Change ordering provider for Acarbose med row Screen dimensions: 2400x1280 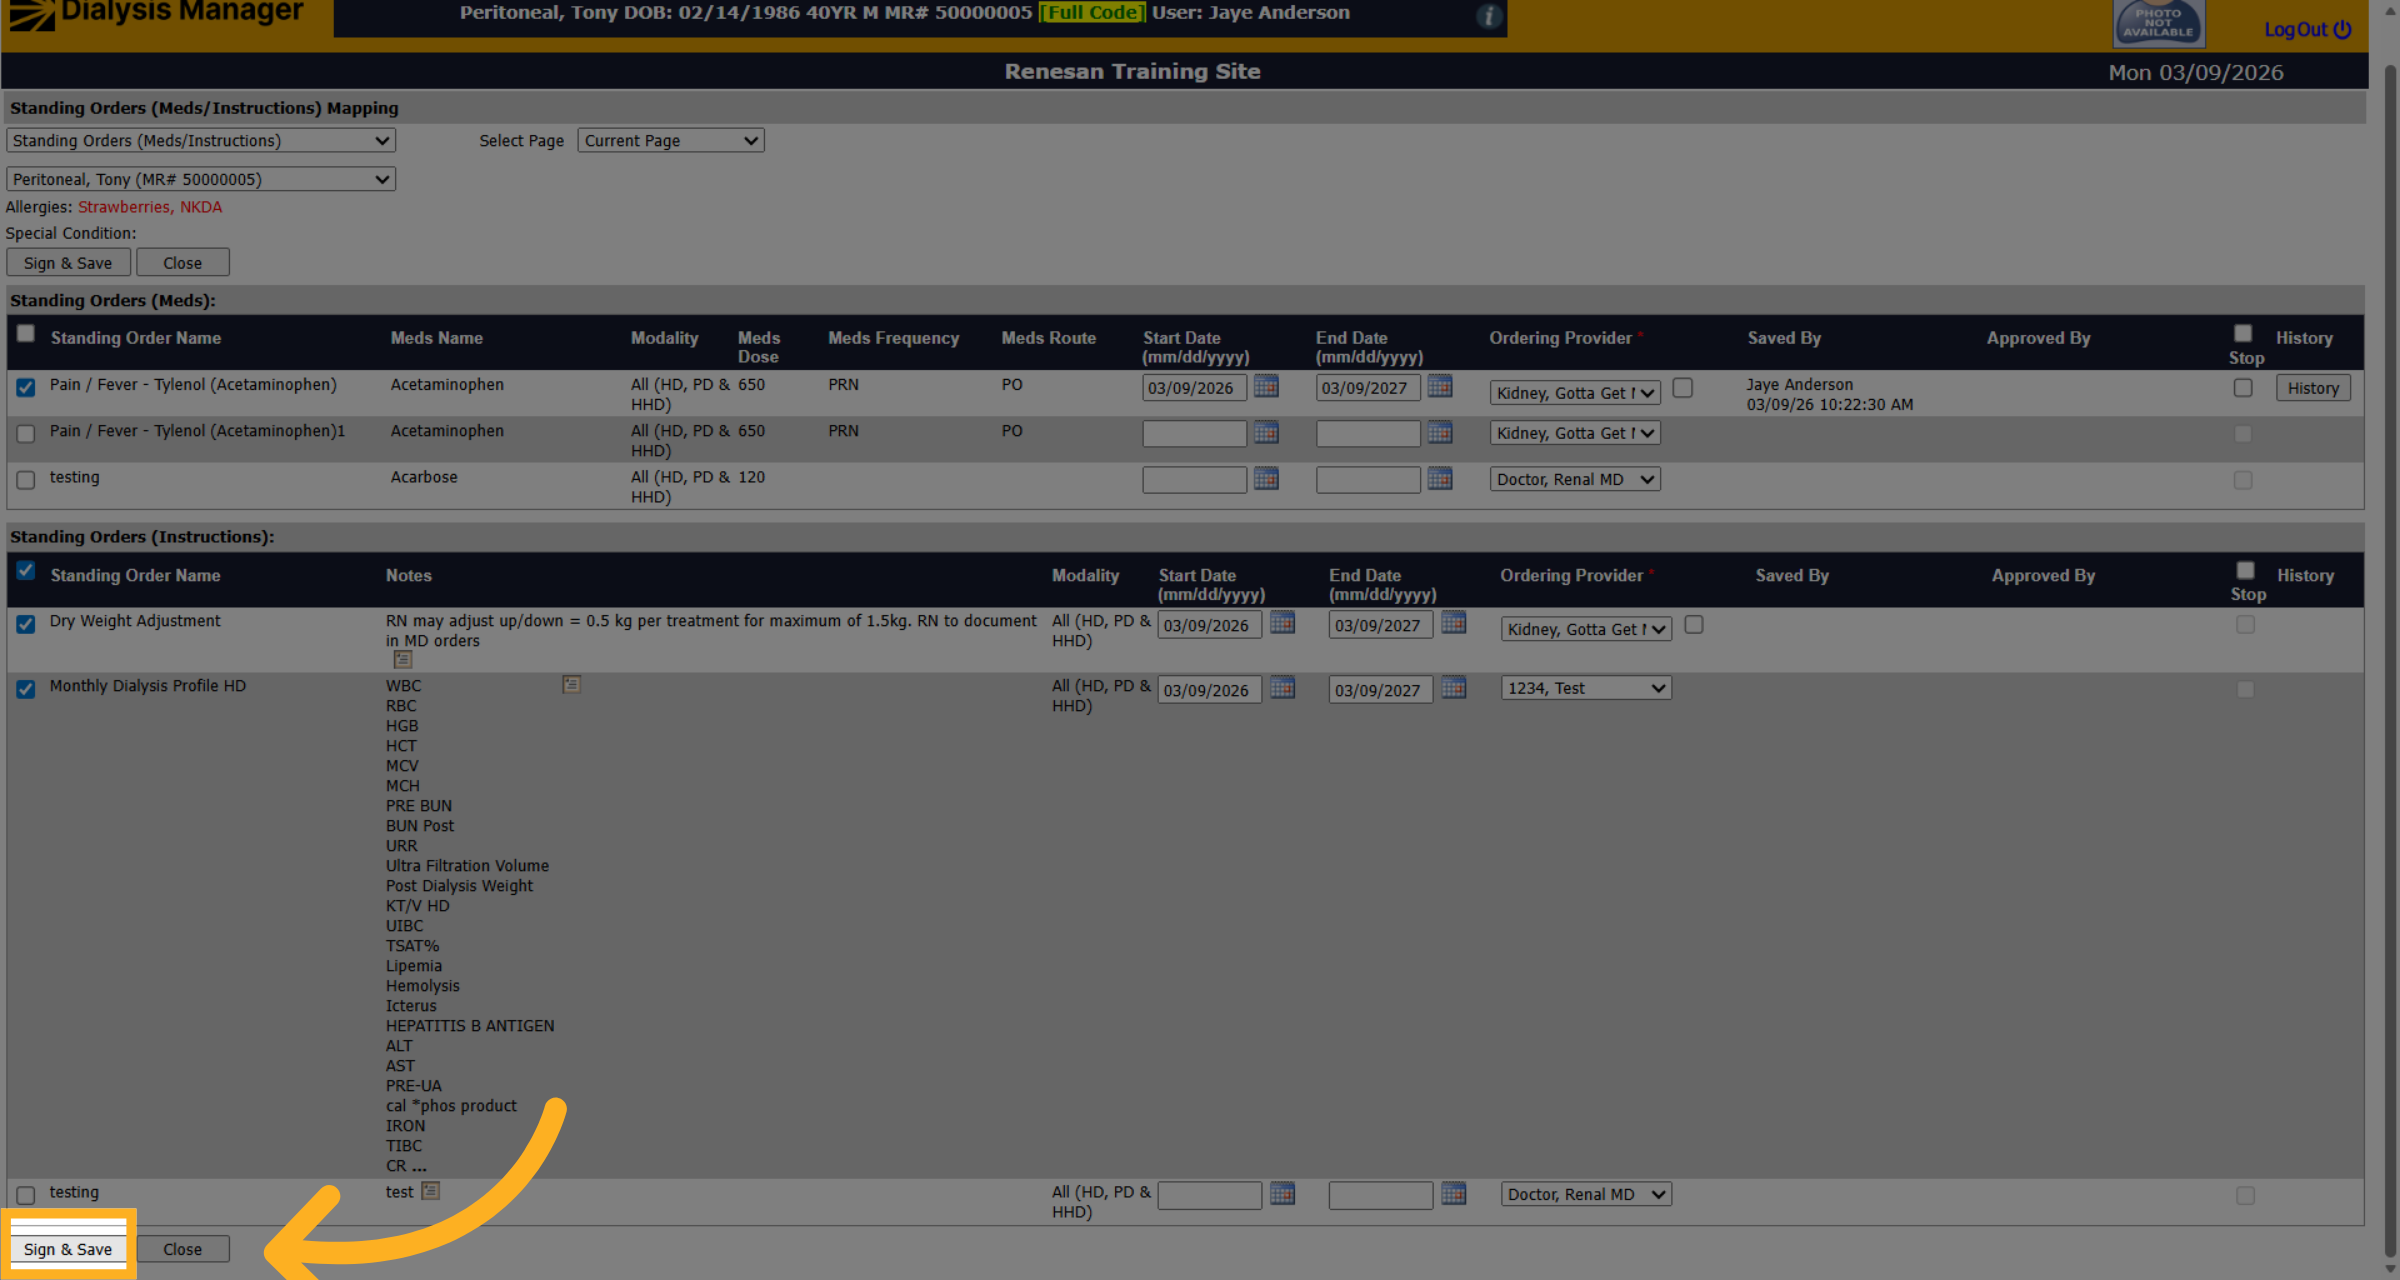click(x=1575, y=480)
